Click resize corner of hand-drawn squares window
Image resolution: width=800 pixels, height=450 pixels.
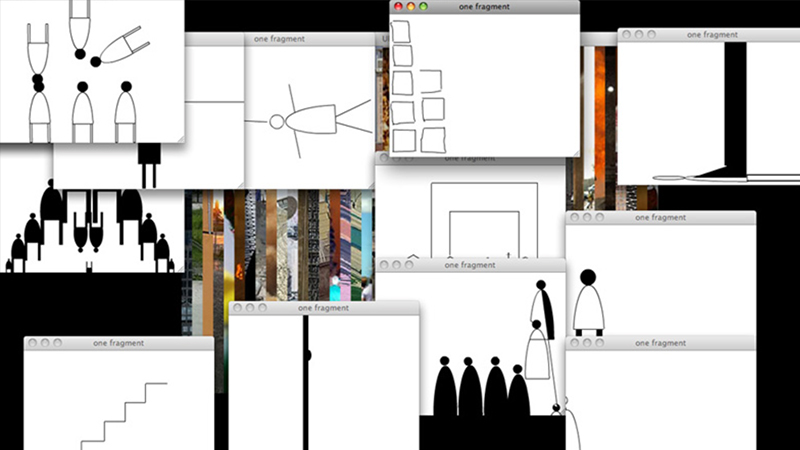point(576,153)
